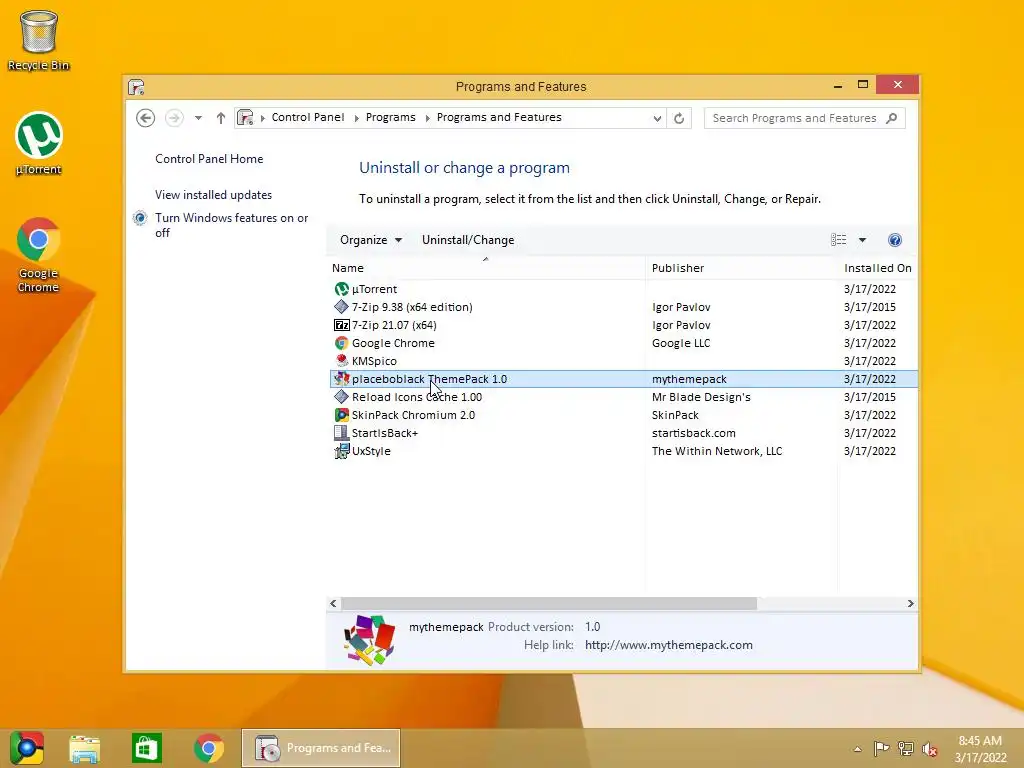Image resolution: width=1024 pixels, height=768 pixels.
Task: Click the KMSpico list icon
Action: point(342,360)
